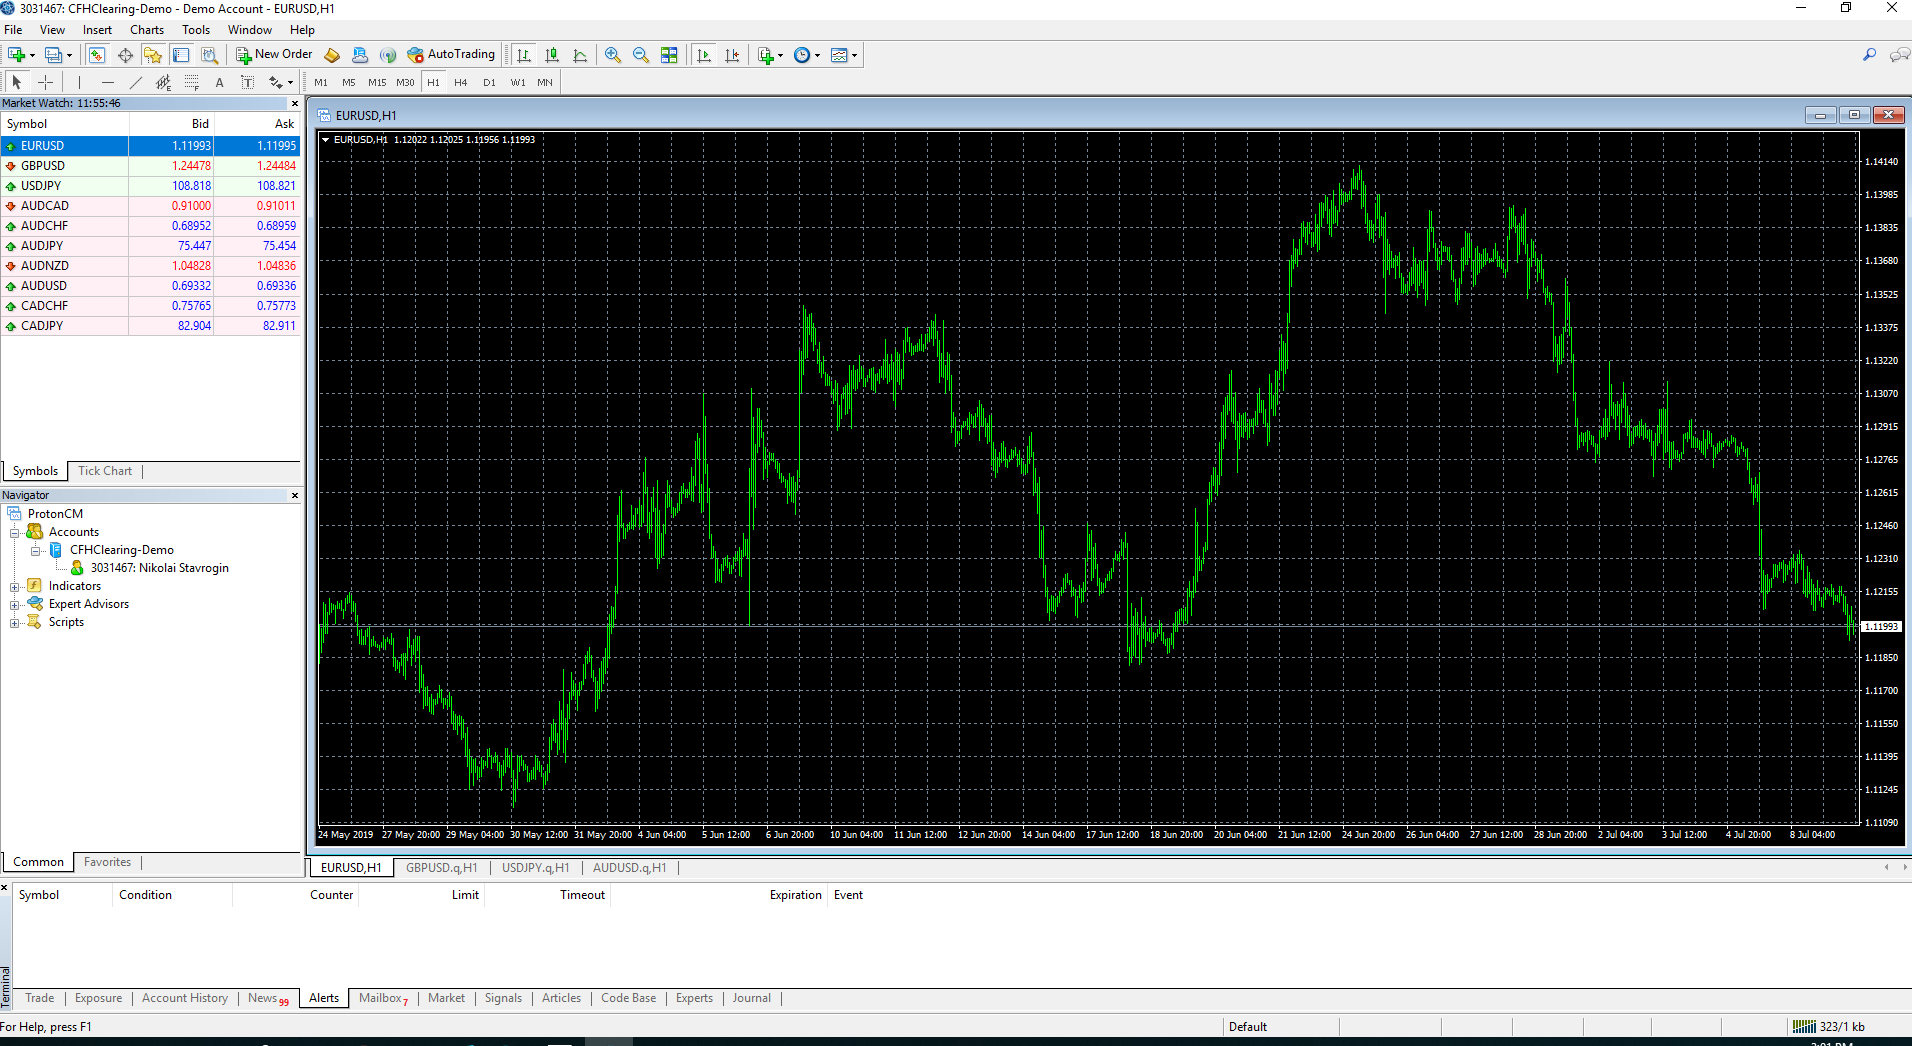Screen dimensions: 1912x1046
Task: Zoom out on the chart
Action: (x=641, y=55)
